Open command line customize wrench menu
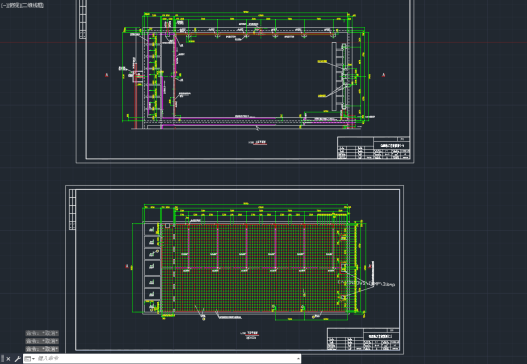The height and width of the screenshot is (364, 527). (17, 359)
